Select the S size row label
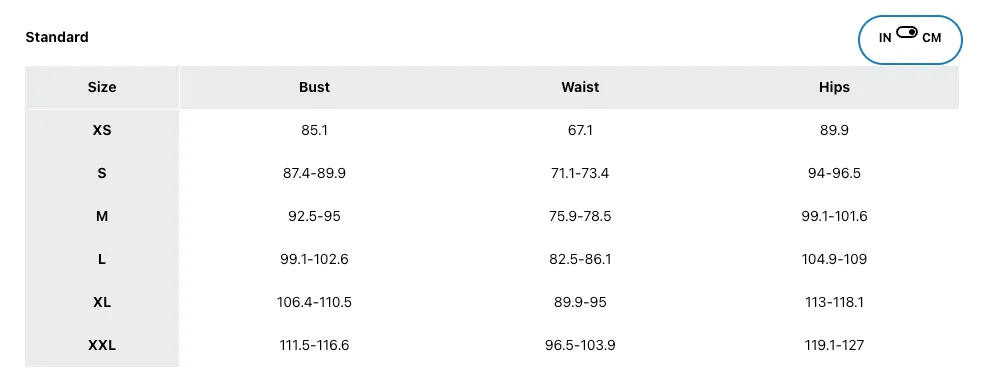983x379 pixels. coord(102,174)
